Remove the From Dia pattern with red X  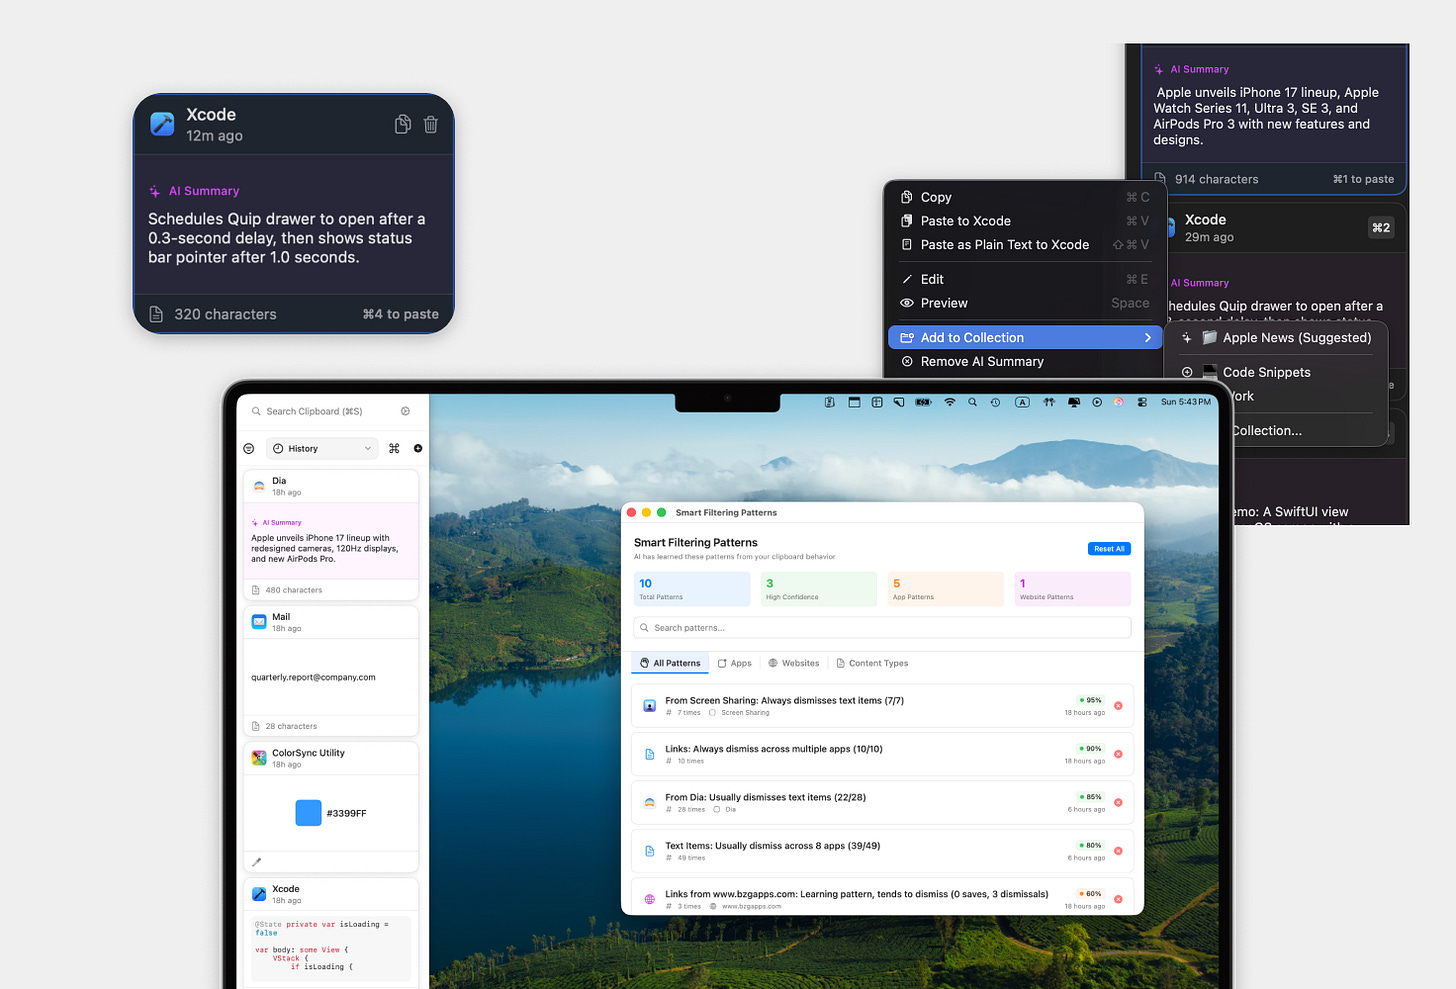[x=1118, y=802]
